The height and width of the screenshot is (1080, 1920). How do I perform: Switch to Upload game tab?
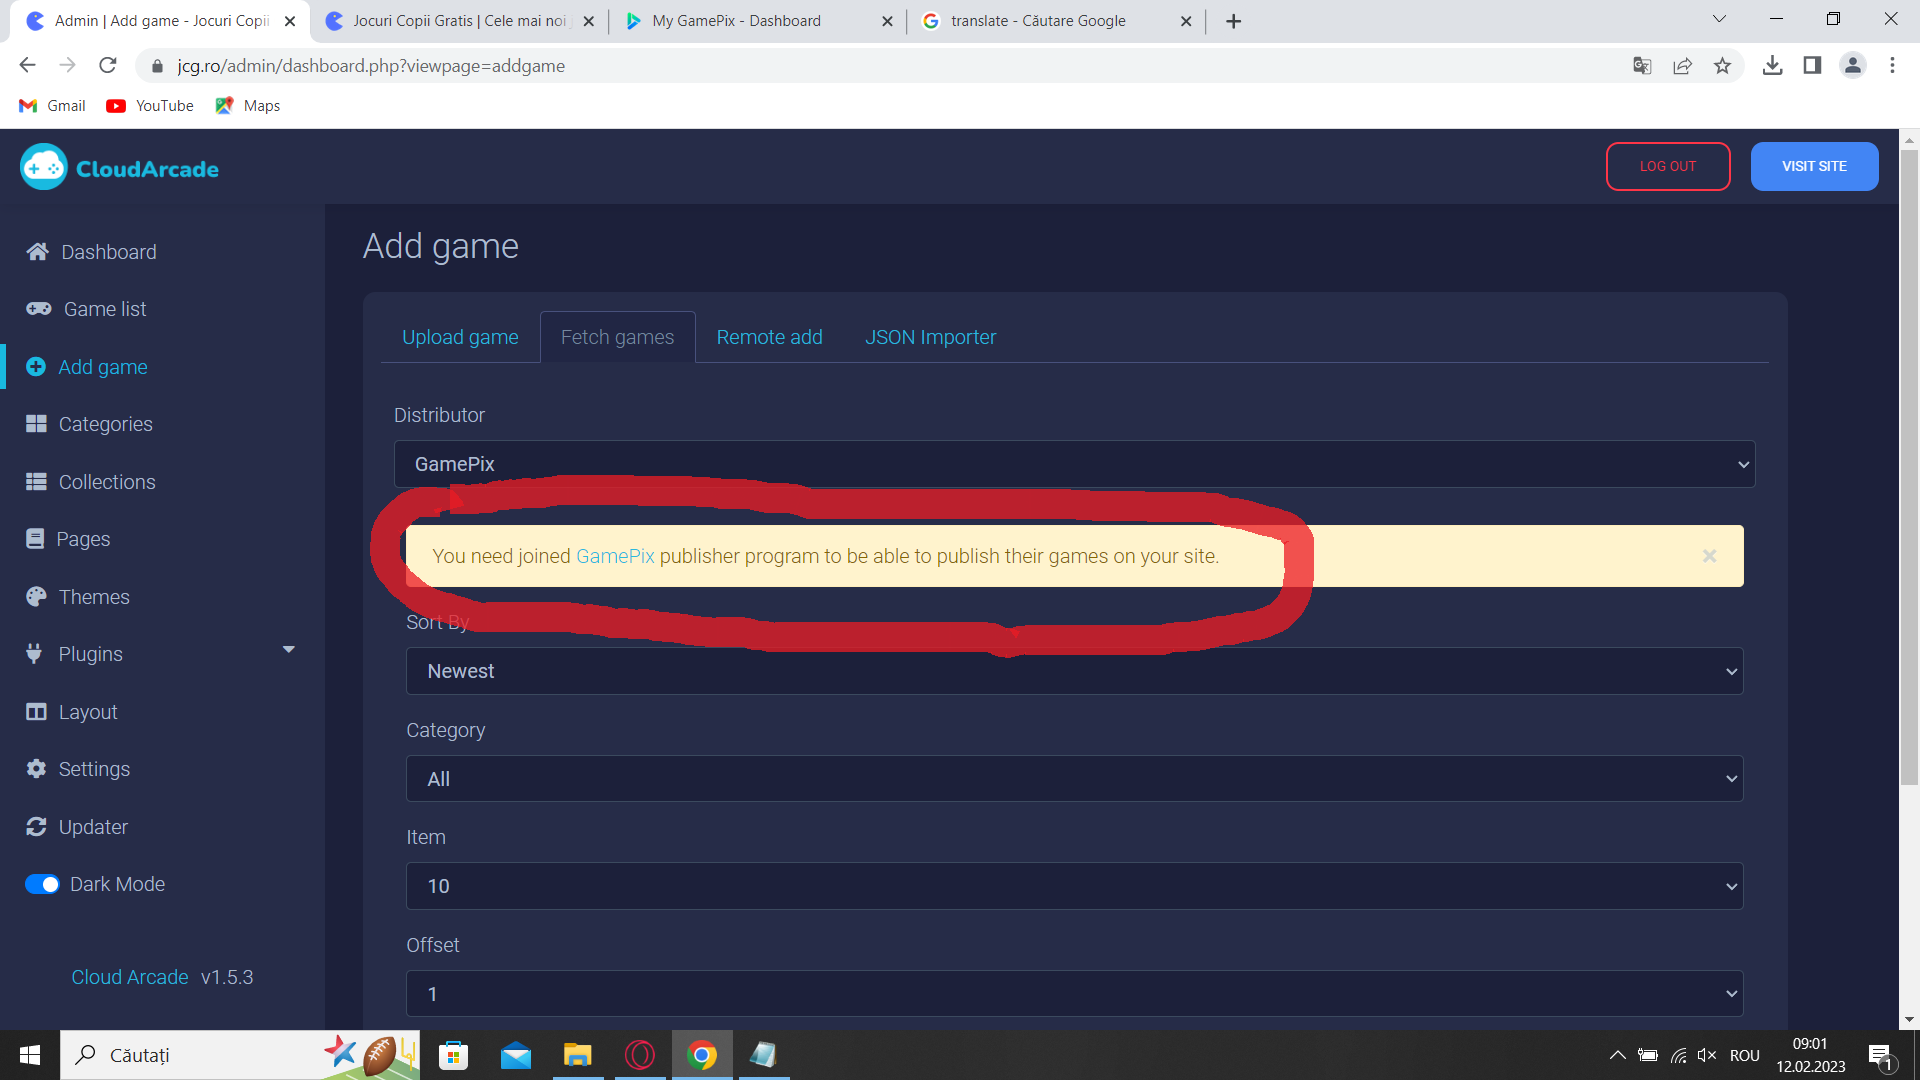[460, 337]
